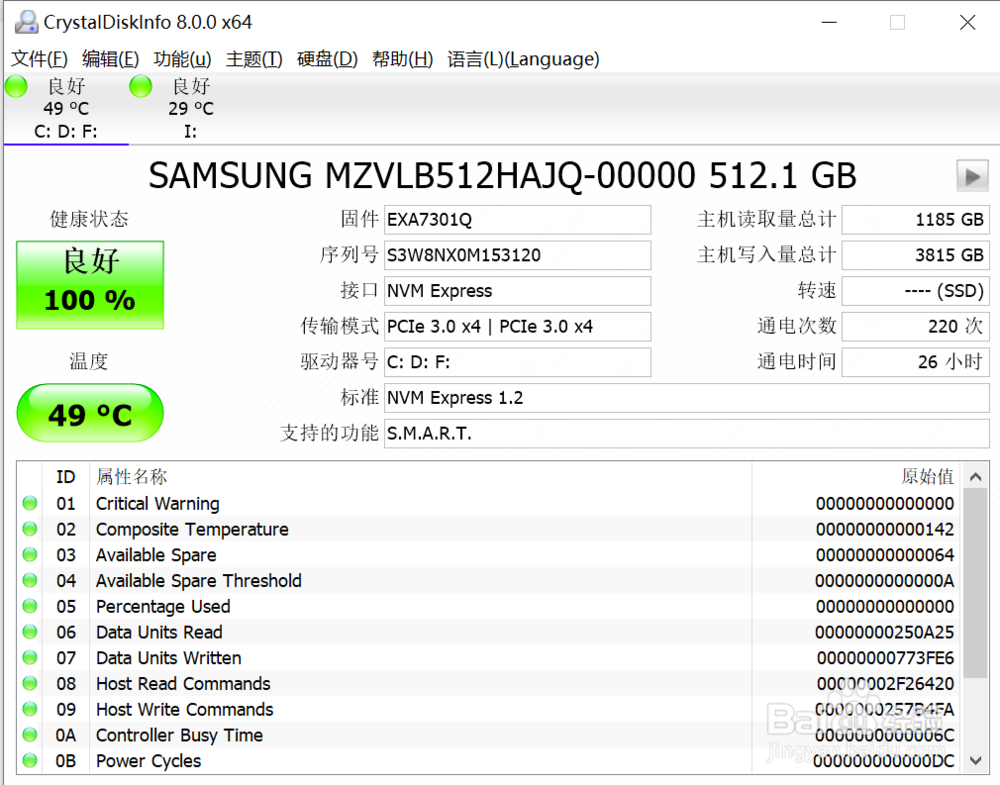Minimize the CrystalDiskInfo window
The width and height of the screenshot is (1000, 785).
pyautogui.click(x=829, y=23)
